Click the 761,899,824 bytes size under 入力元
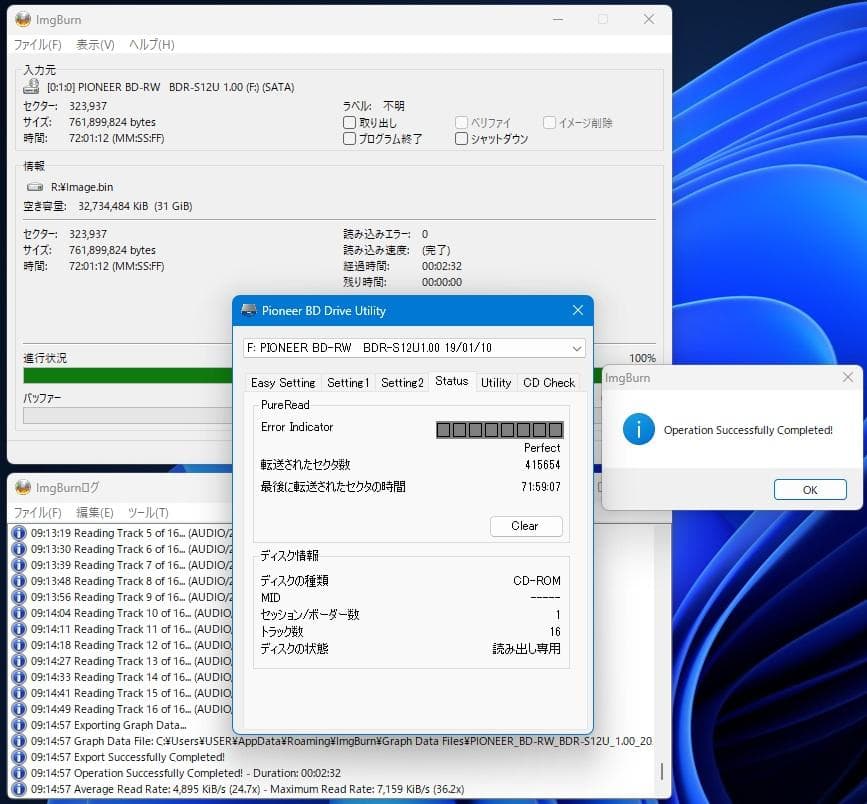 click(112, 122)
